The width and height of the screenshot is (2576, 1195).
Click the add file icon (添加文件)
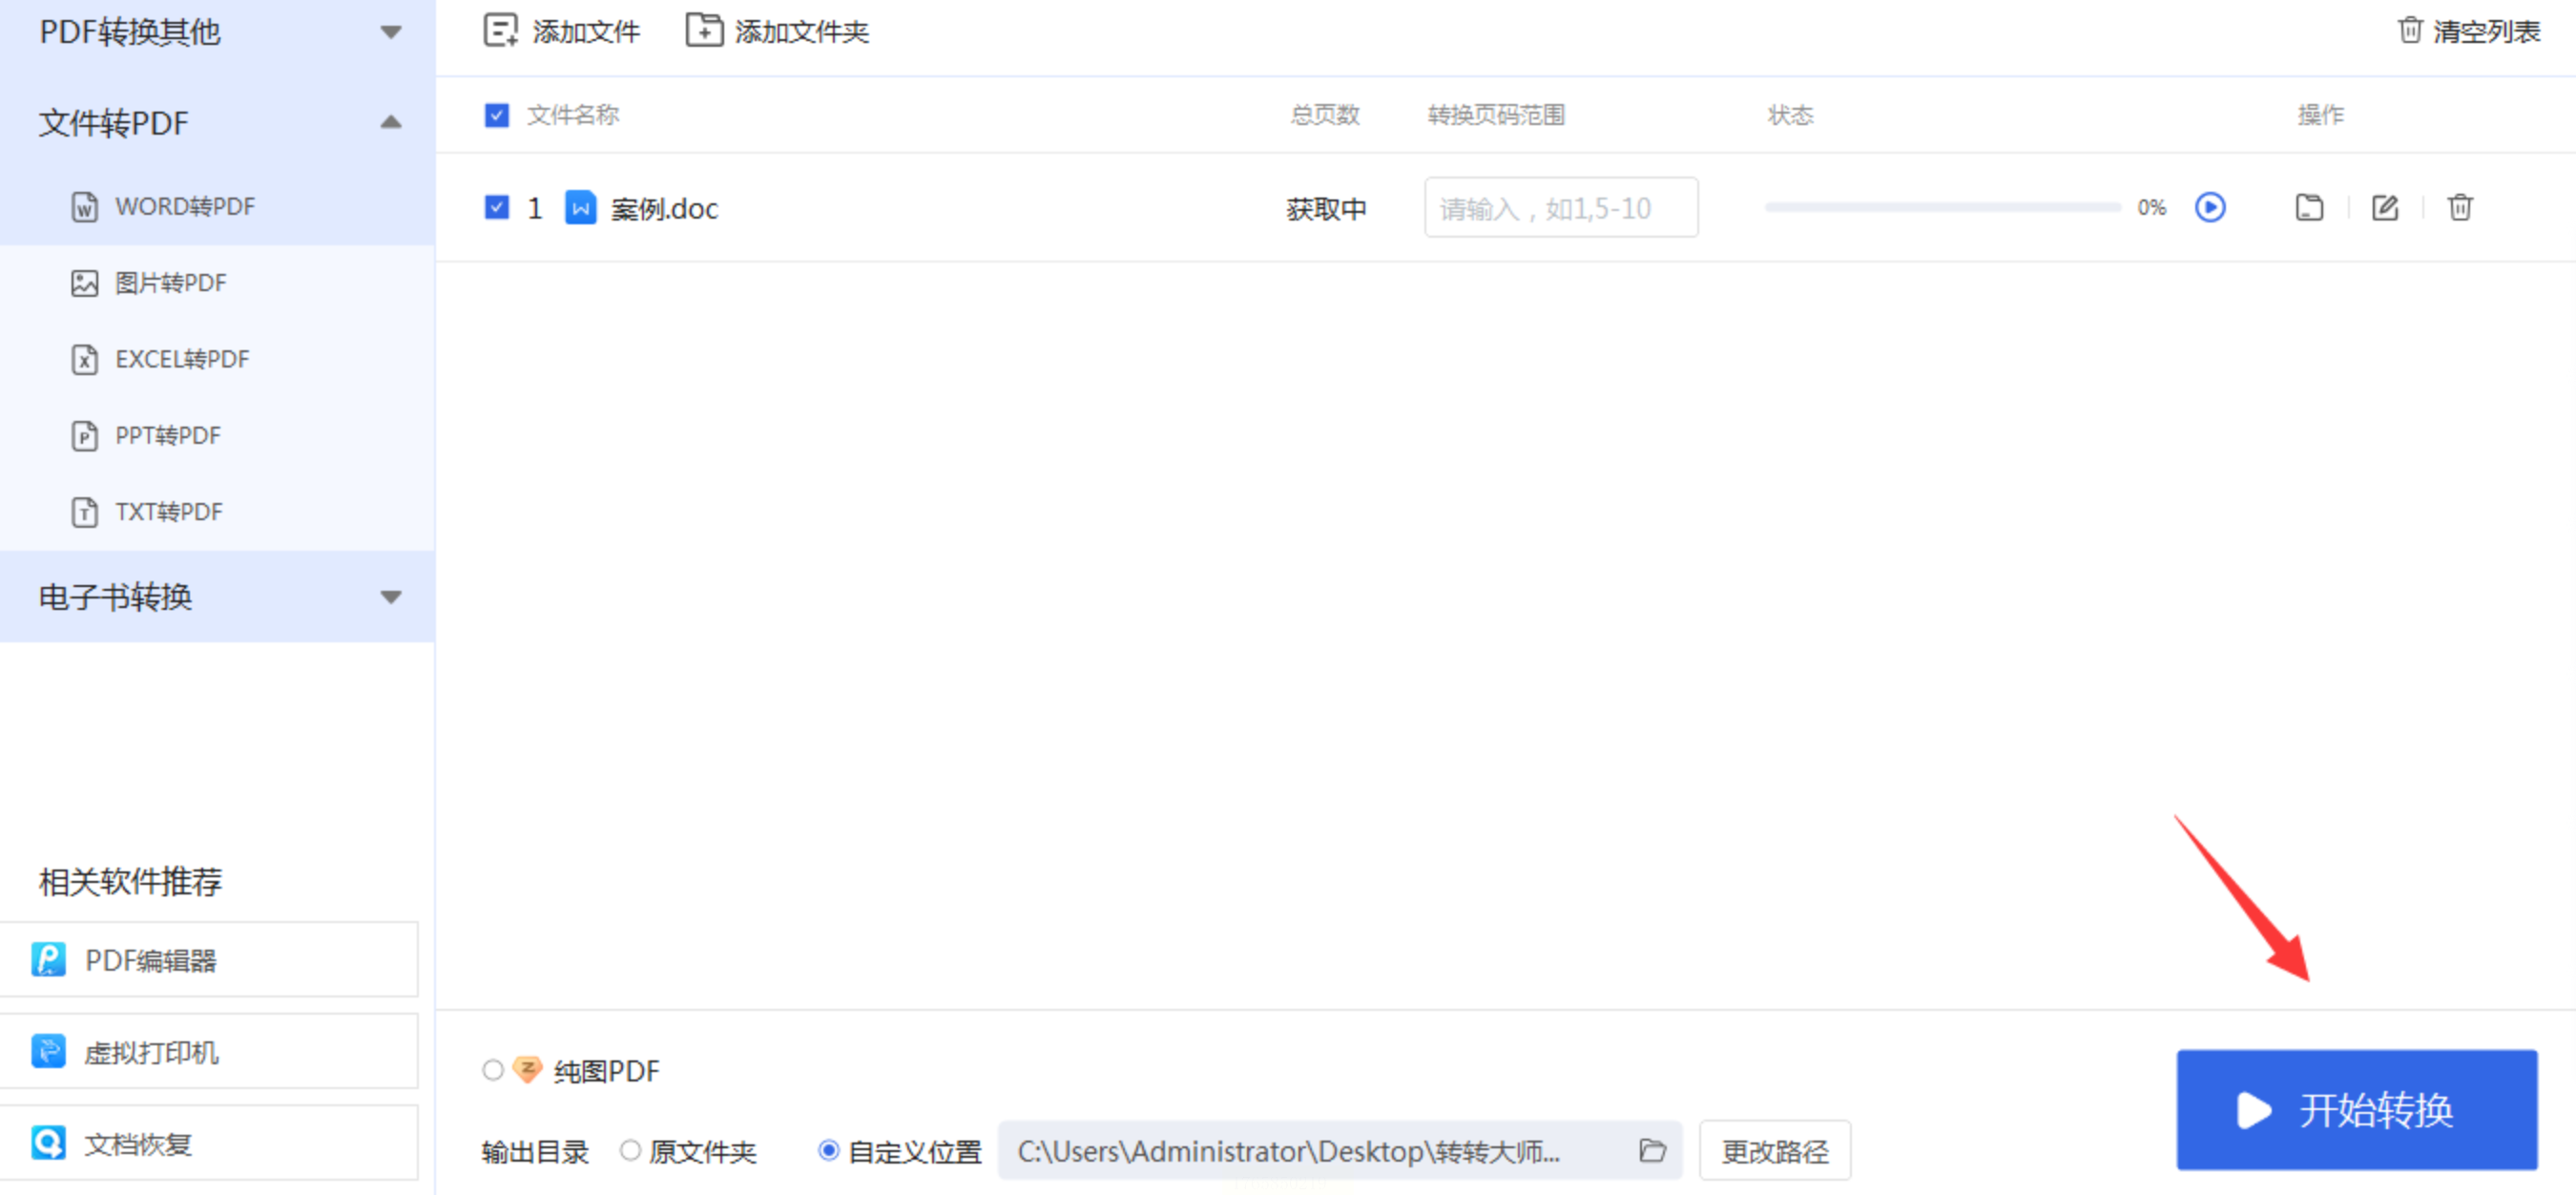(500, 31)
